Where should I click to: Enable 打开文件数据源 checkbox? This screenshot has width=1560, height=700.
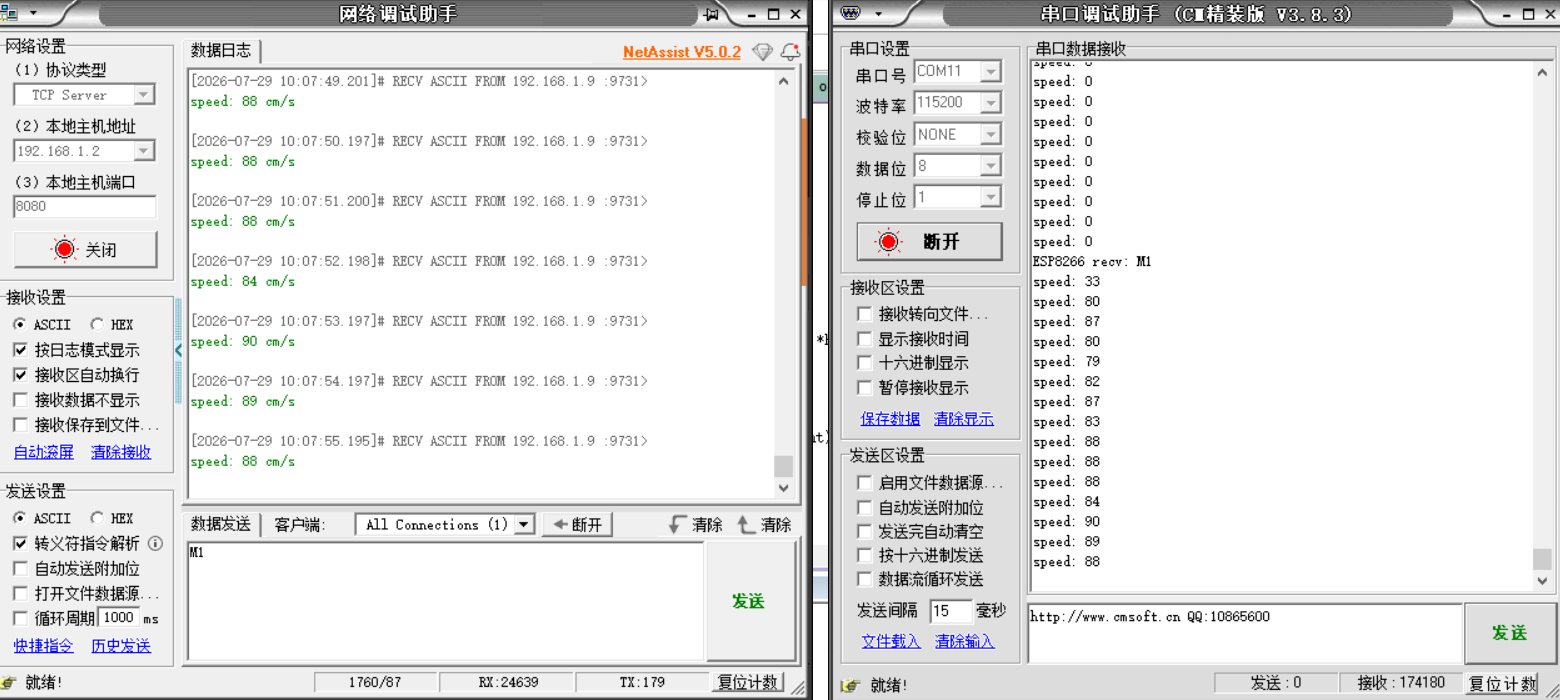coord(20,594)
